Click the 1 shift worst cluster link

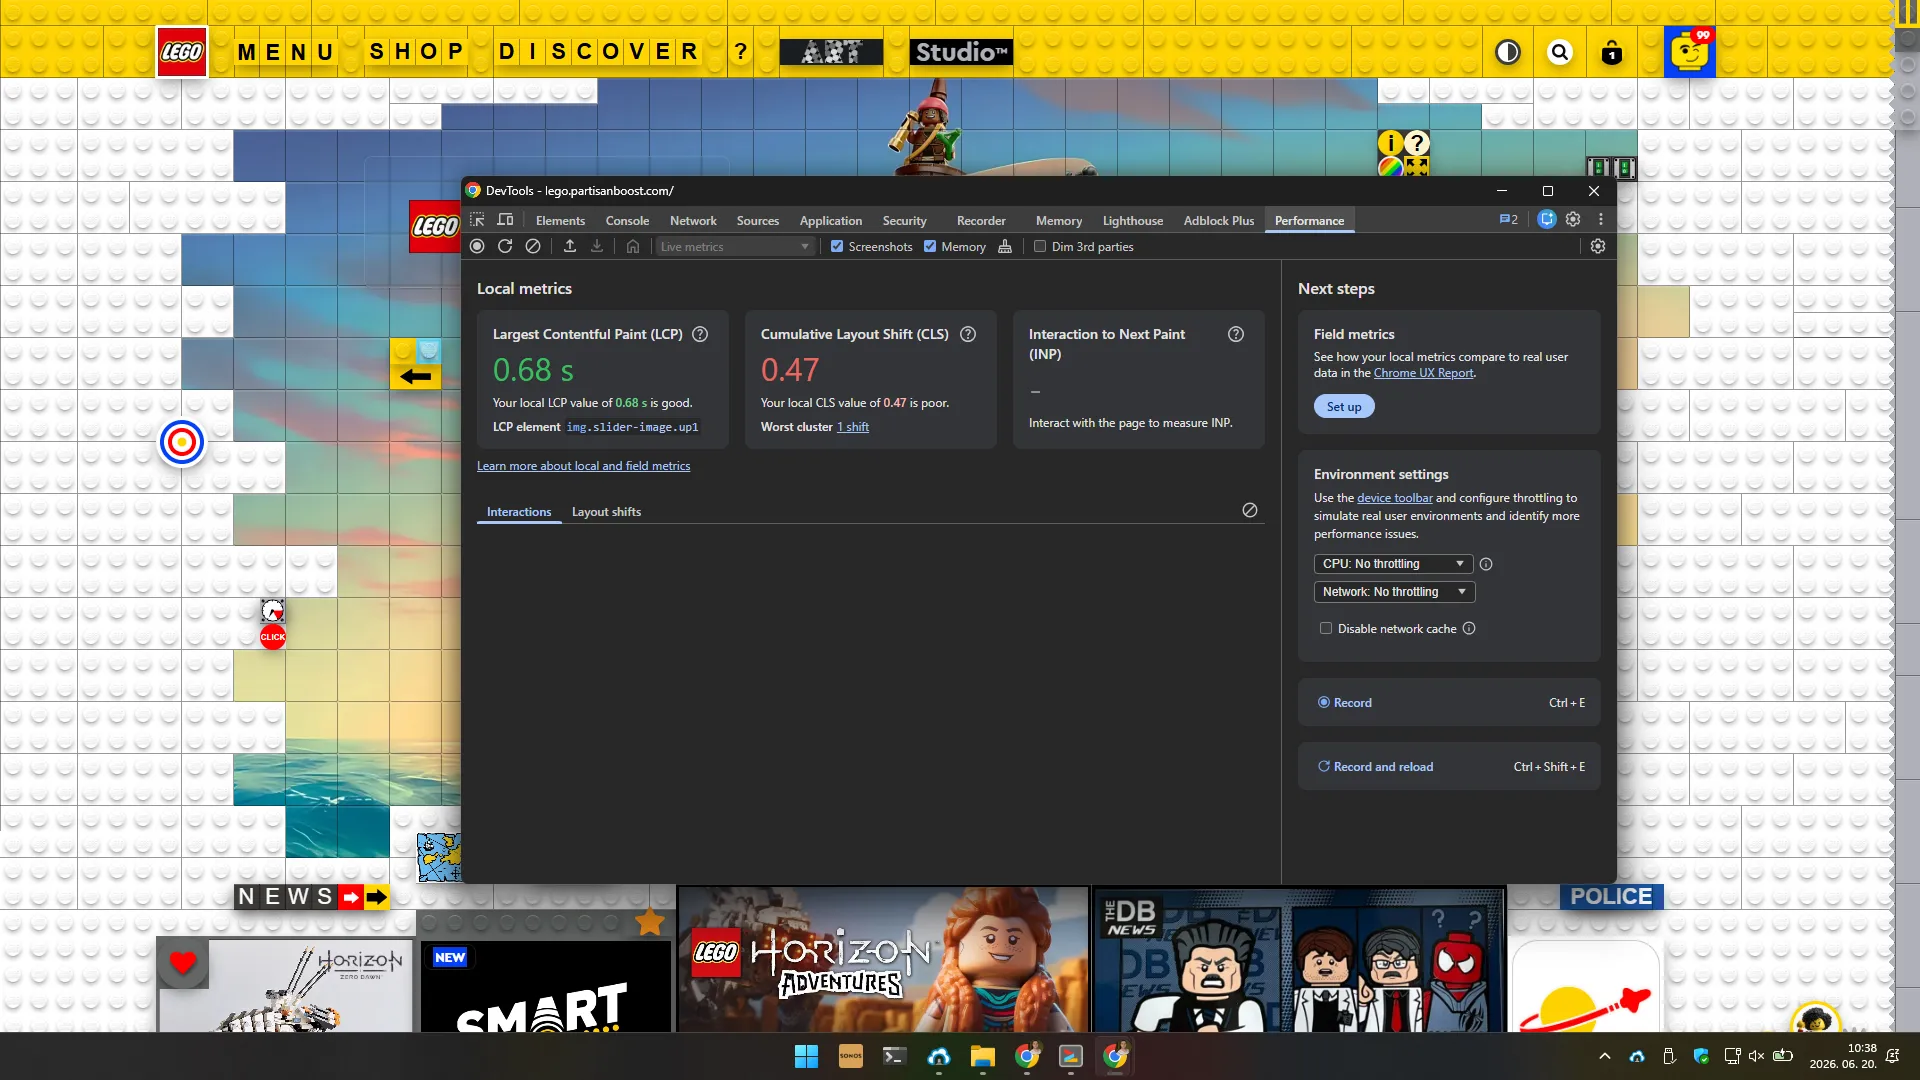853,427
